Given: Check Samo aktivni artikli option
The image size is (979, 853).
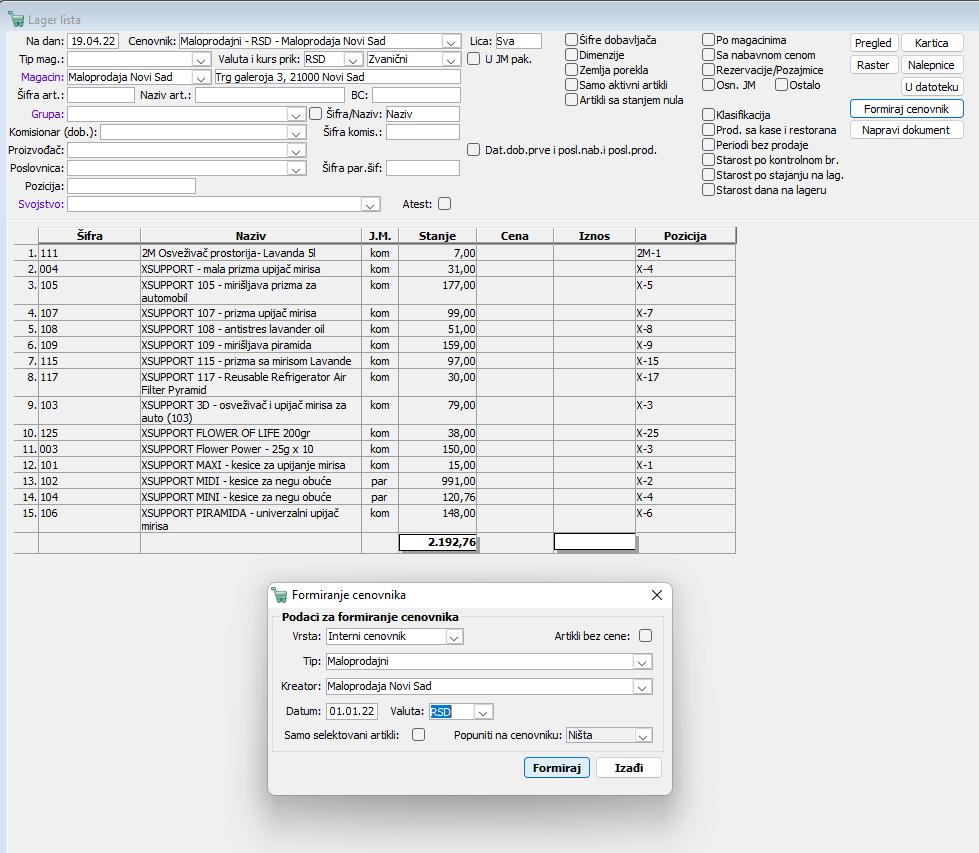Looking at the screenshot, I should 571,85.
